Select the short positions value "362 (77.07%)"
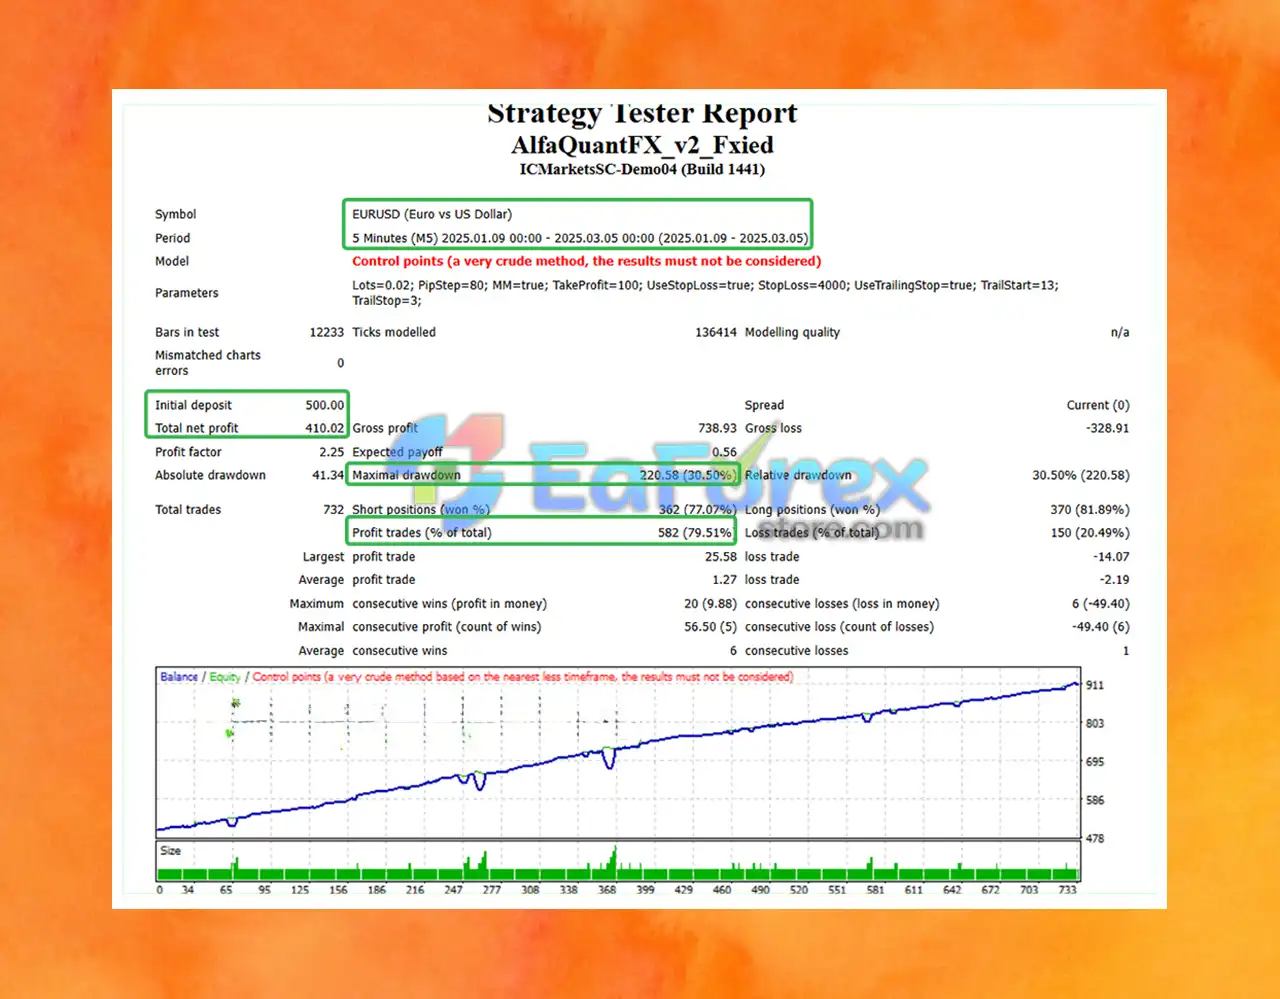 (697, 509)
